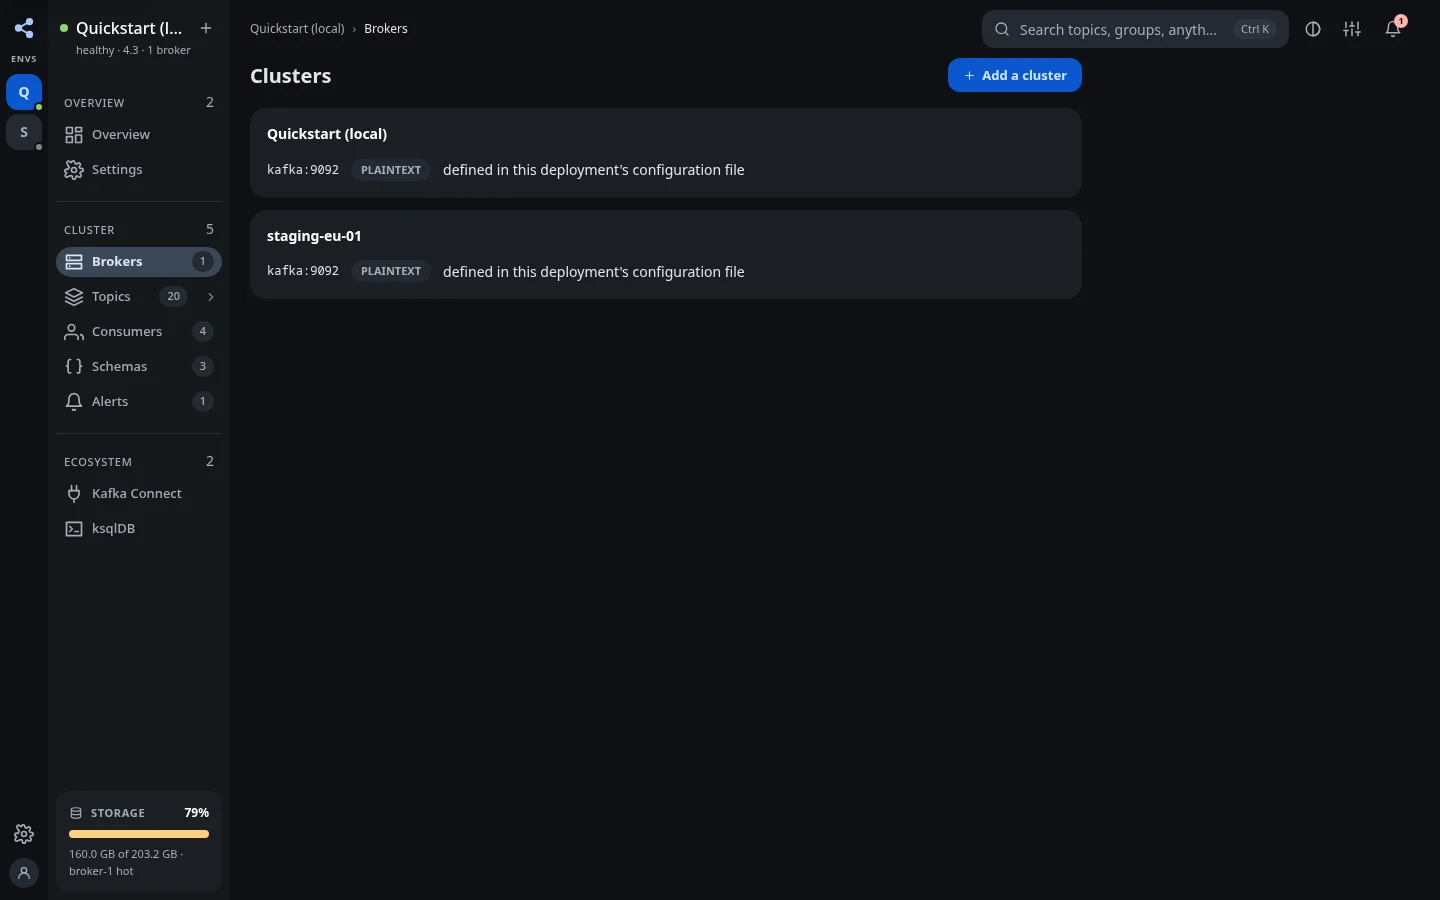Open the staging-eu-01 cluster card
1440x900 pixels.
[666, 254]
